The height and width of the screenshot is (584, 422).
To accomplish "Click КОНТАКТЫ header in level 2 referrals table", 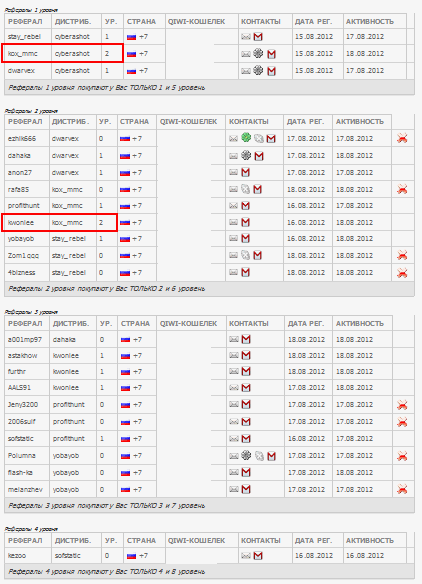I will click(249, 122).
